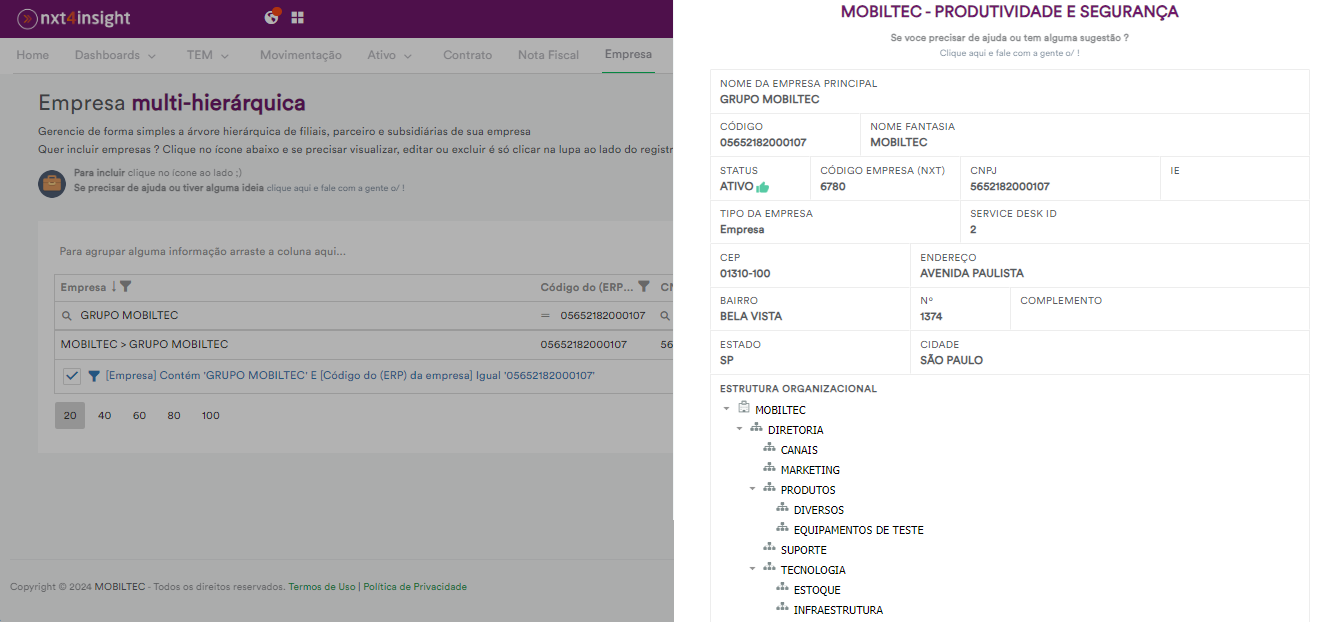This screenshot has height=622, width=1335.
Task: Click the CIDADE value SÃO PAULO
Action: (x=952, y=360)
